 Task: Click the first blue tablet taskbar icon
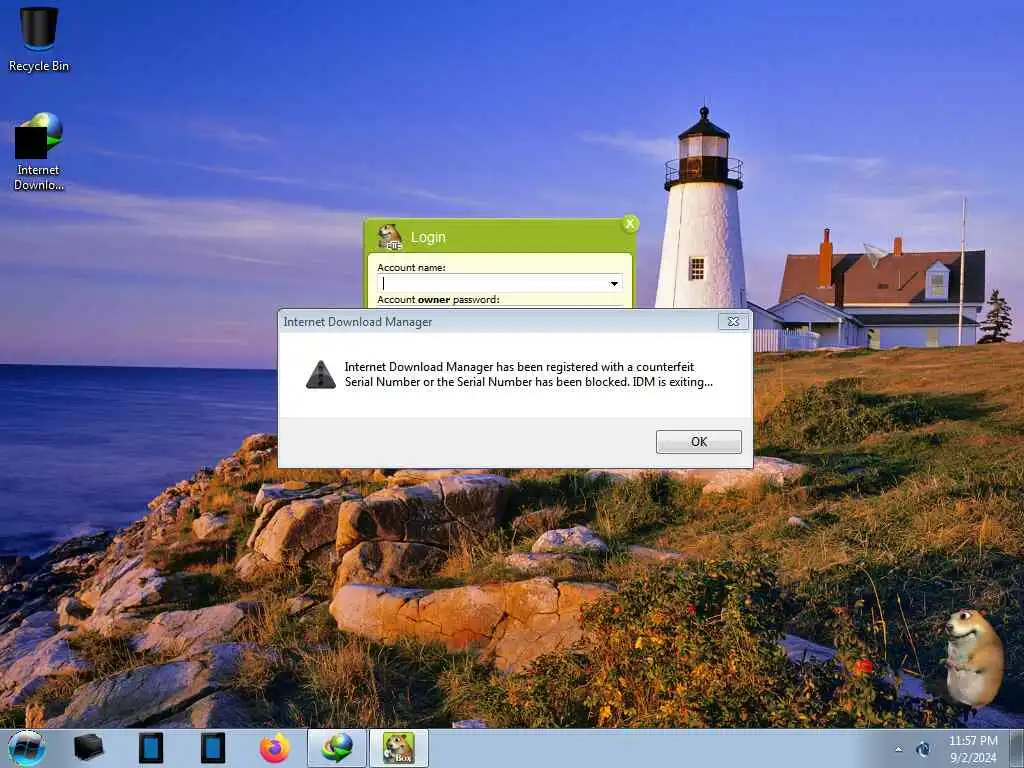coord(150,748)
